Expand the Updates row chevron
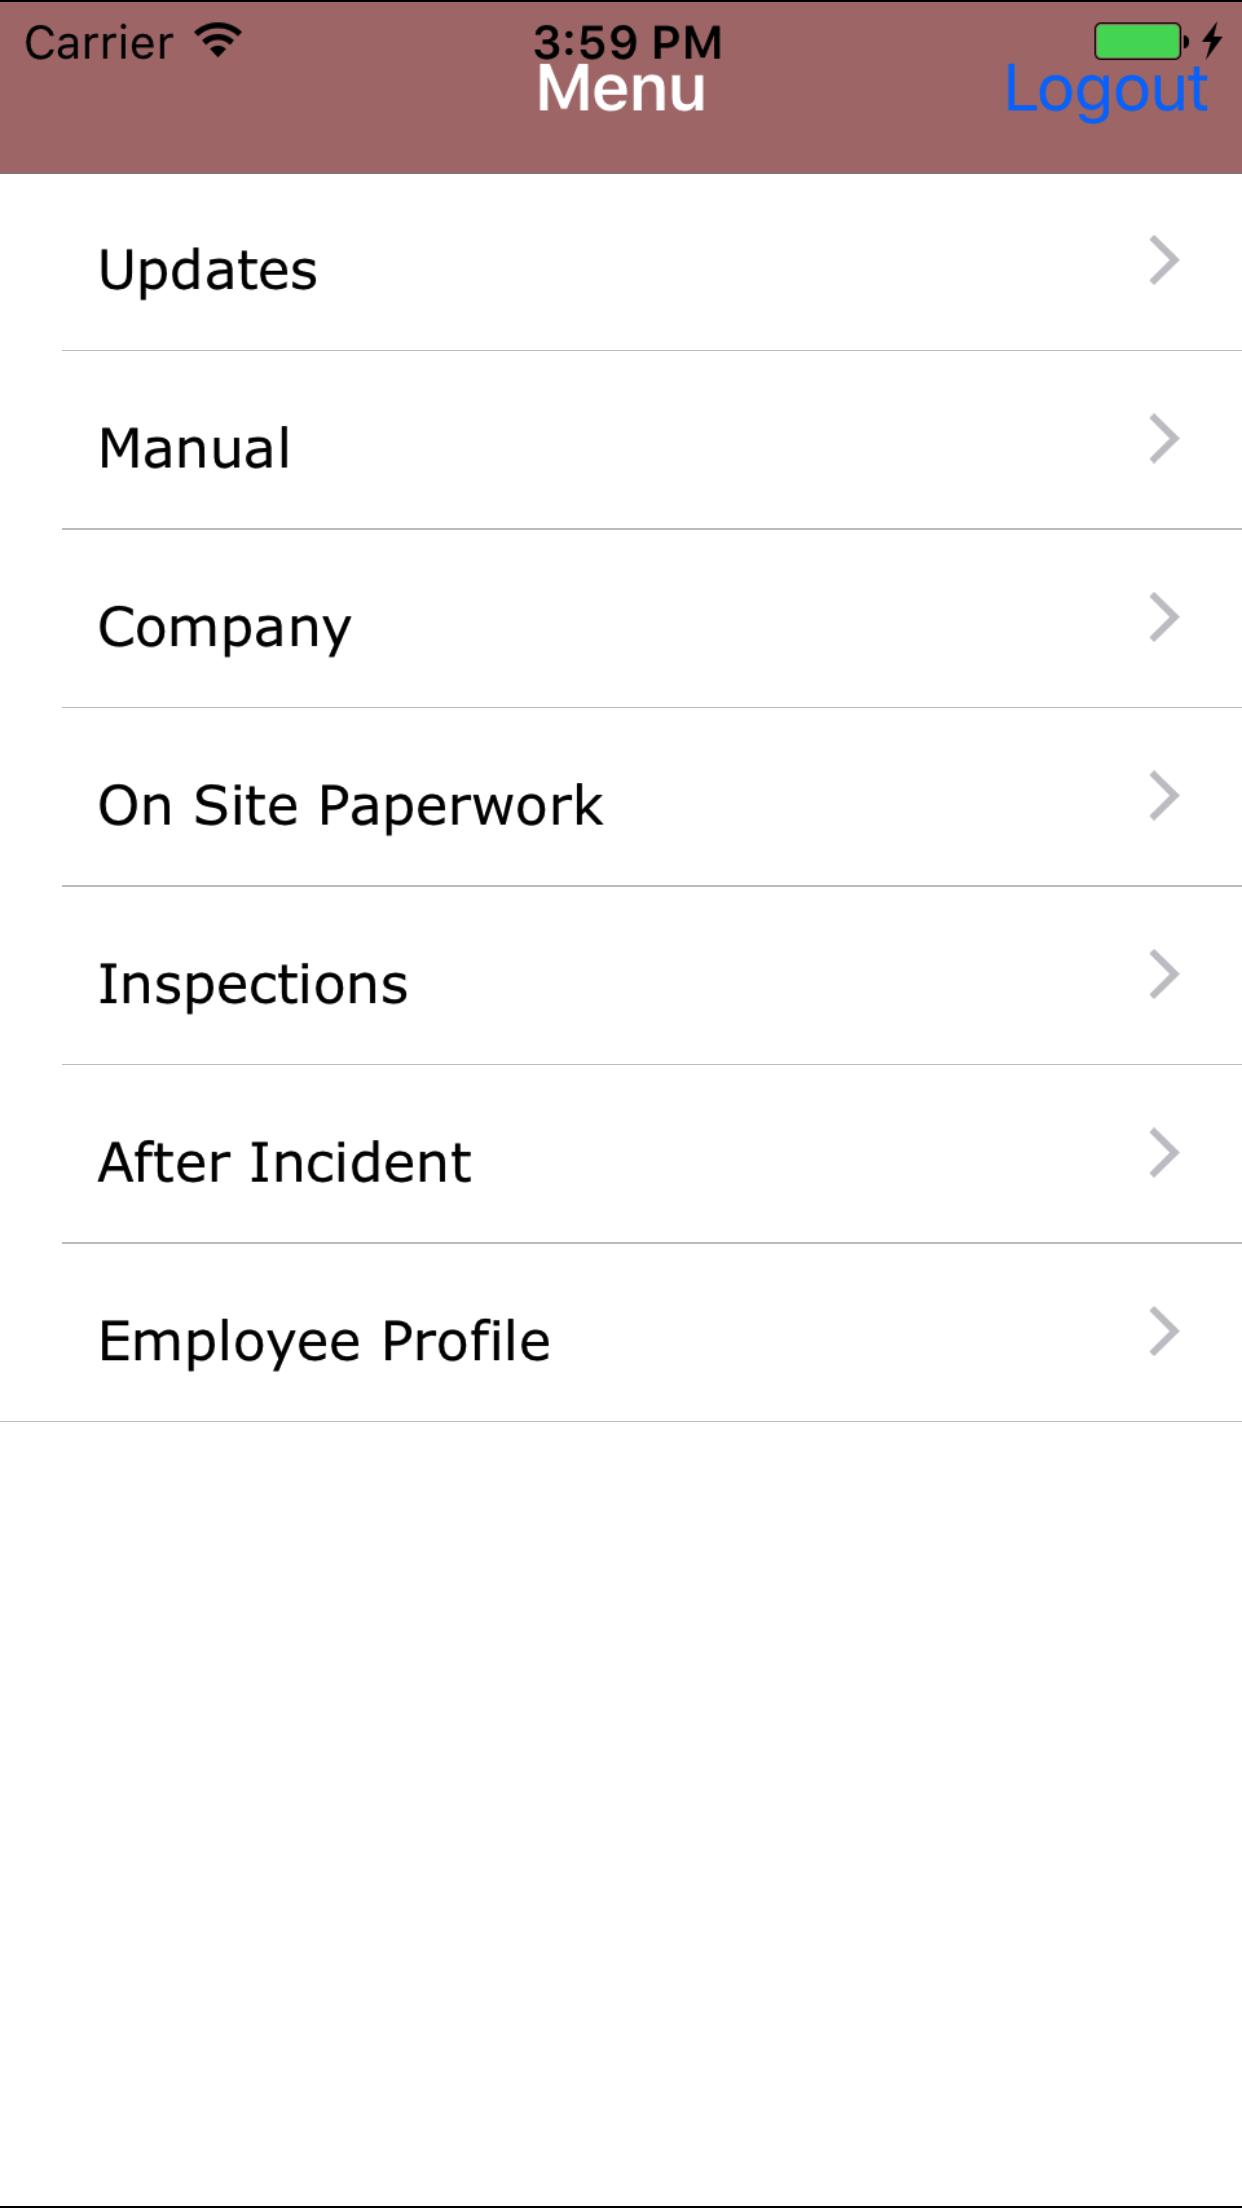Image resolution: width=1242 pixels, height=2208 pixels. point(1164,261)
